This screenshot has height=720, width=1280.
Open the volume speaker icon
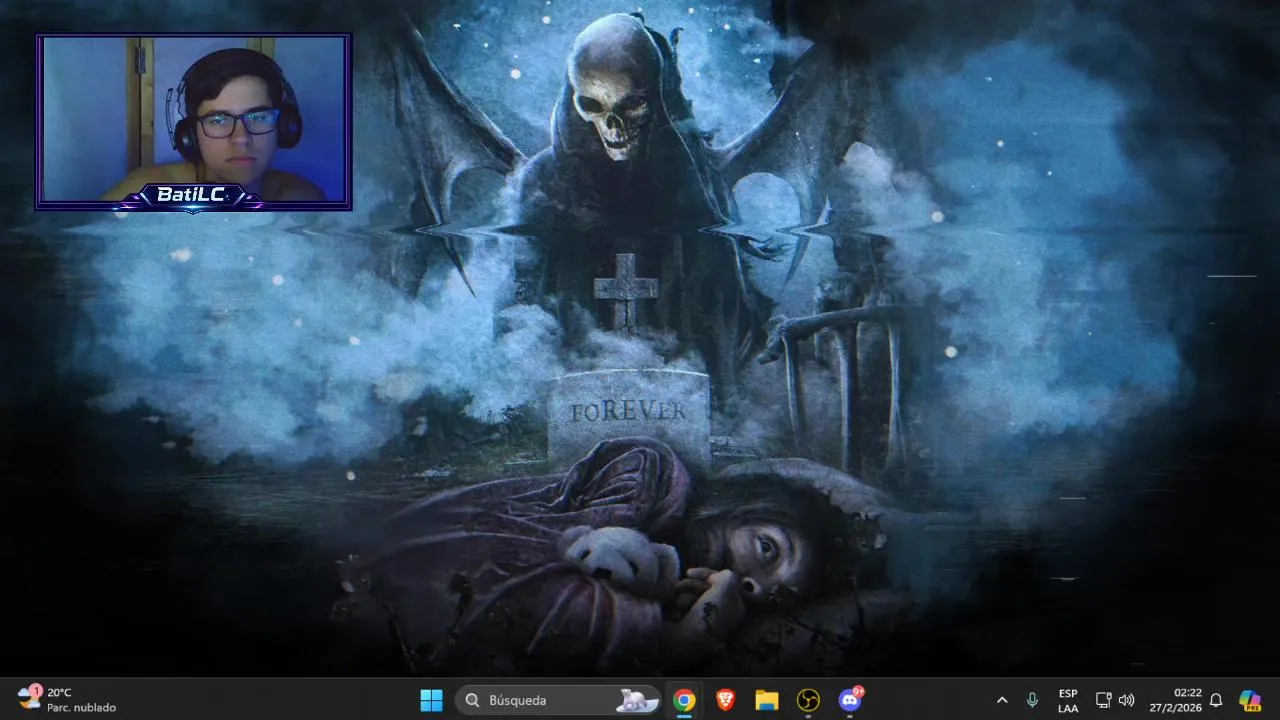pyautogui.click(x=1127, y=700)
